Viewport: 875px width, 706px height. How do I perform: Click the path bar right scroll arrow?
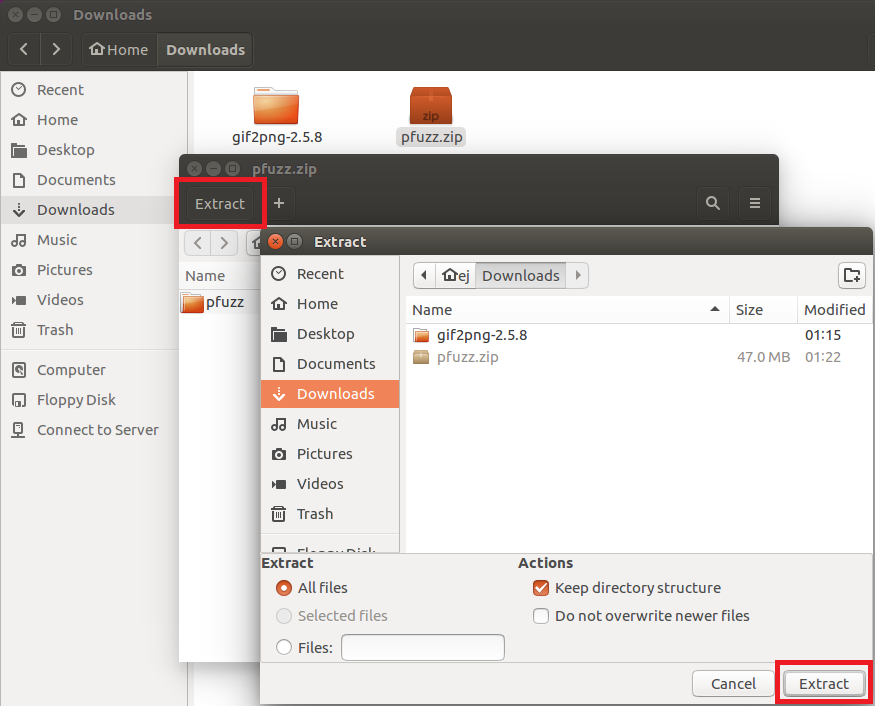tap(578, 276)
